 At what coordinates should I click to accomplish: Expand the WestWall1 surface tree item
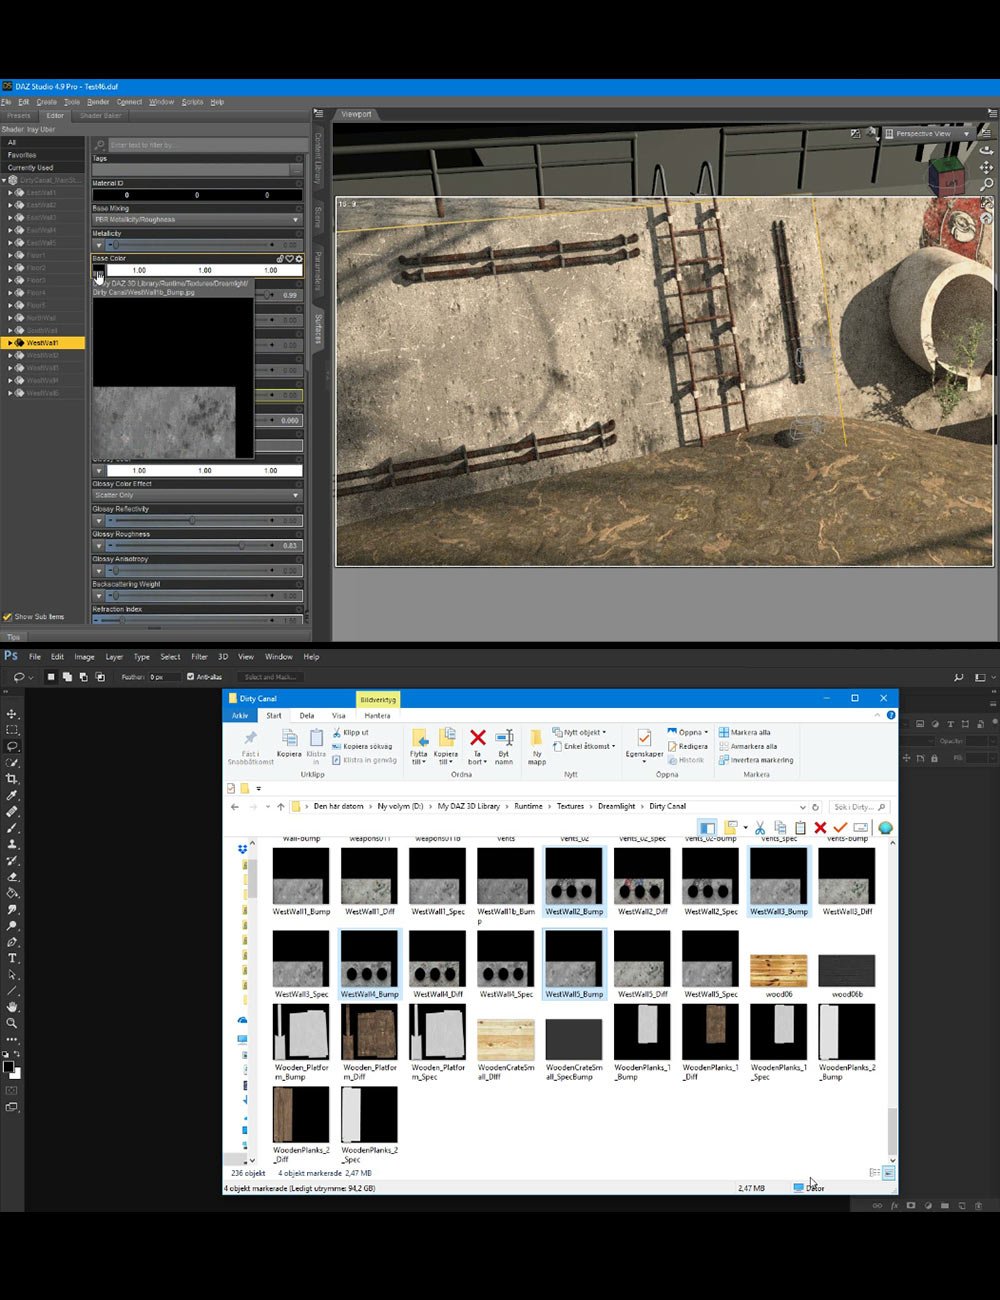tap(10, 343)
